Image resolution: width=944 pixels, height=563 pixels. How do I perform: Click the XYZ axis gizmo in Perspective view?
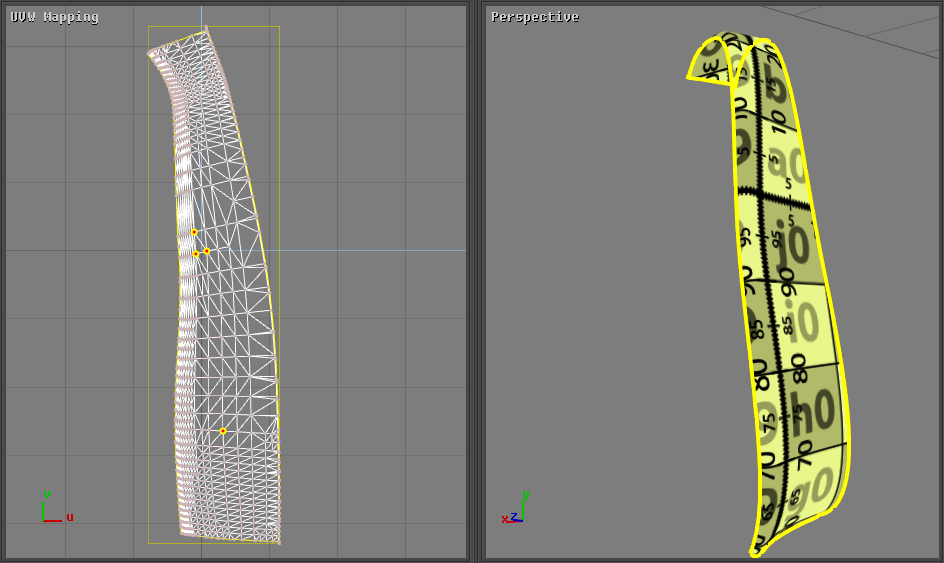(x=515, y=512)
